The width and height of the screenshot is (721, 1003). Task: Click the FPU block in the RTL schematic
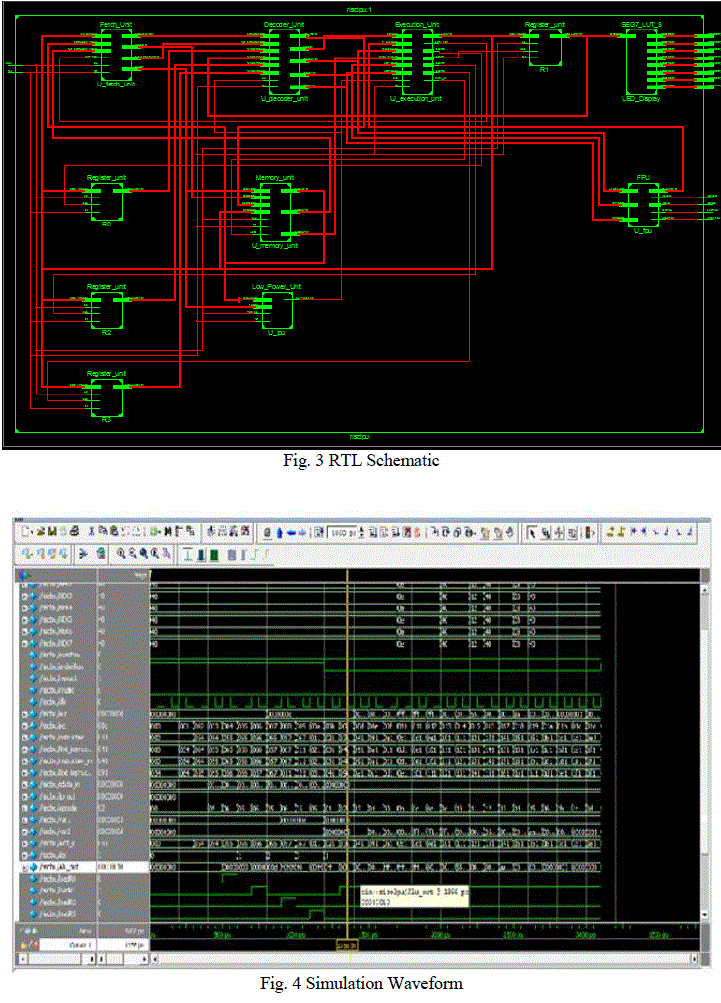(x=643, y=205)
